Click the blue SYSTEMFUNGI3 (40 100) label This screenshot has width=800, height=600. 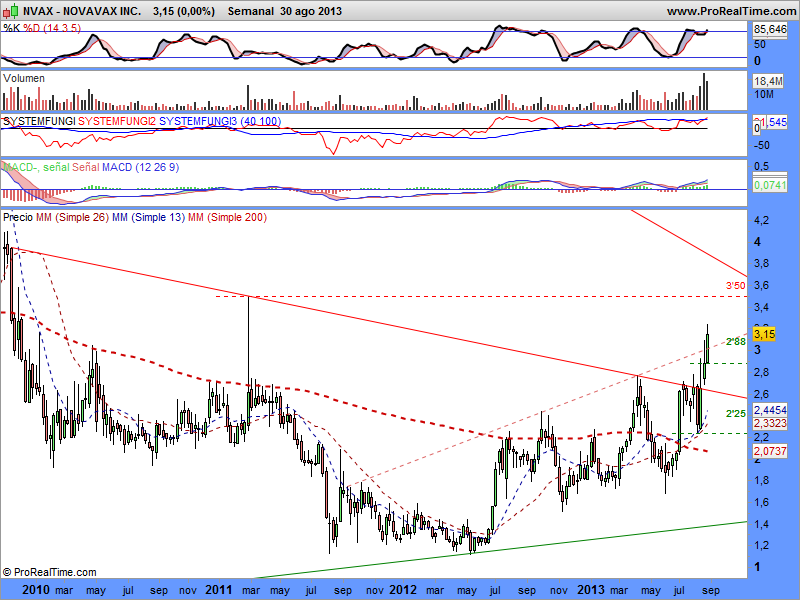(x=220, y=121)
